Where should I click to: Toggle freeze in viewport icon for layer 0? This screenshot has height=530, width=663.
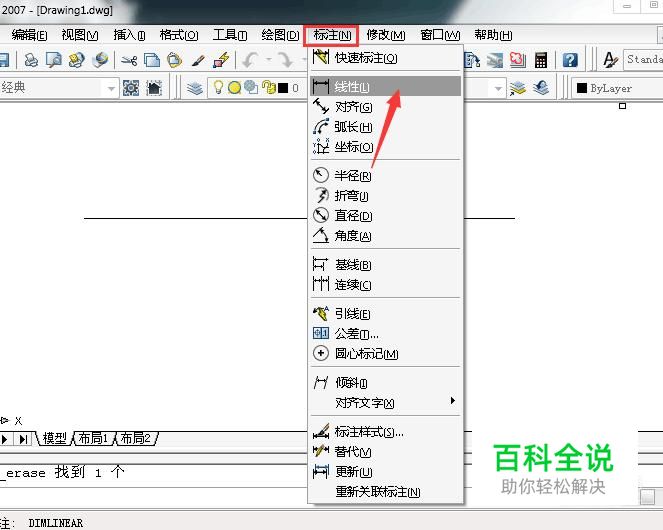251,88
